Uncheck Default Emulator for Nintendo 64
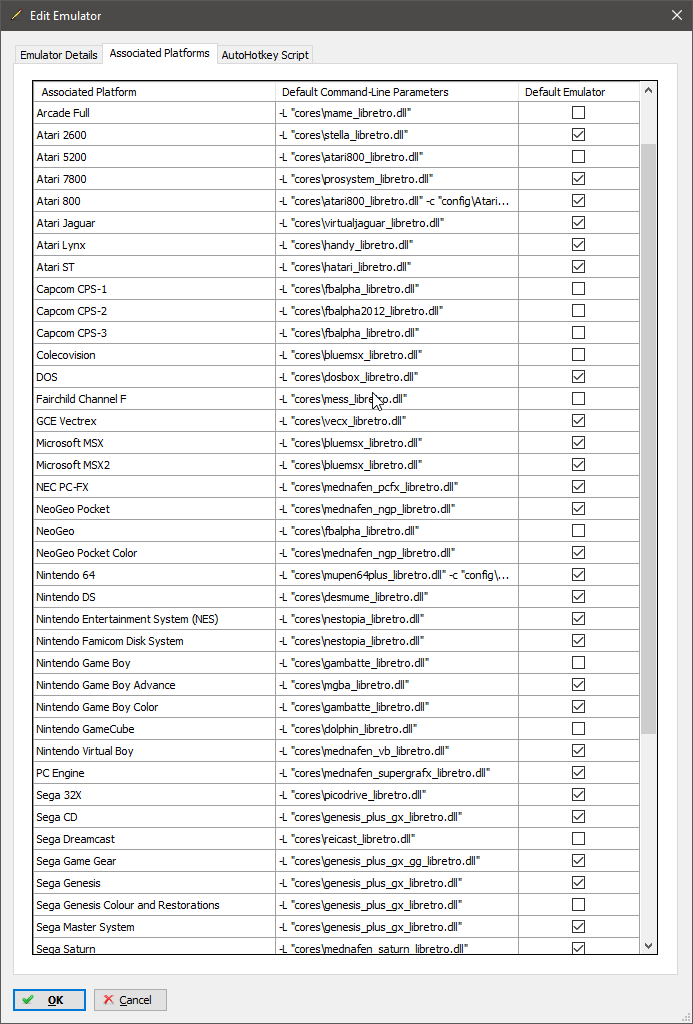Viewport: 693px width, 1024px height. coord(578,575)
